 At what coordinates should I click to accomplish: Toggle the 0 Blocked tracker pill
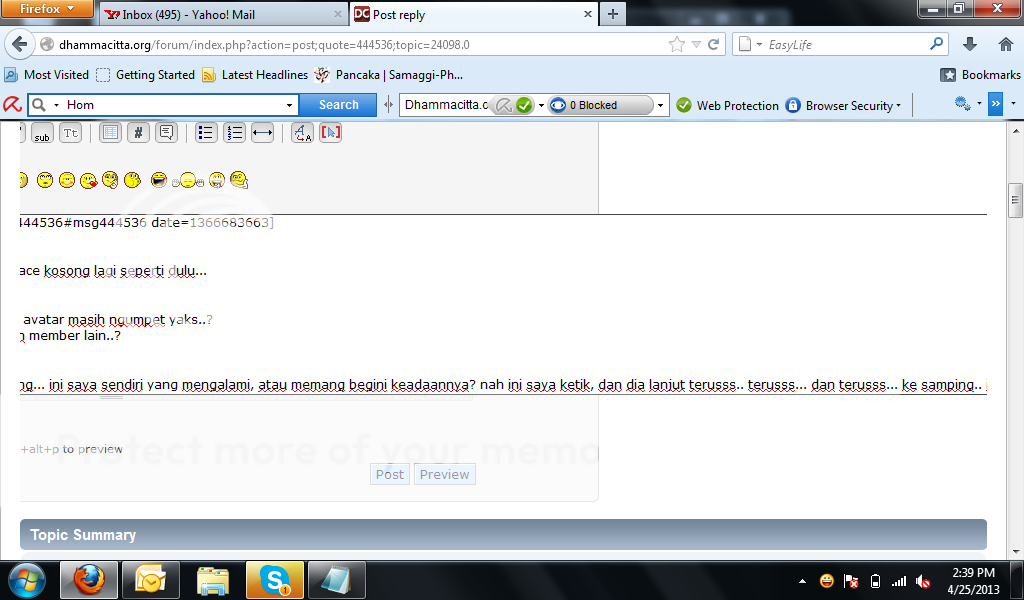point(600,105)
